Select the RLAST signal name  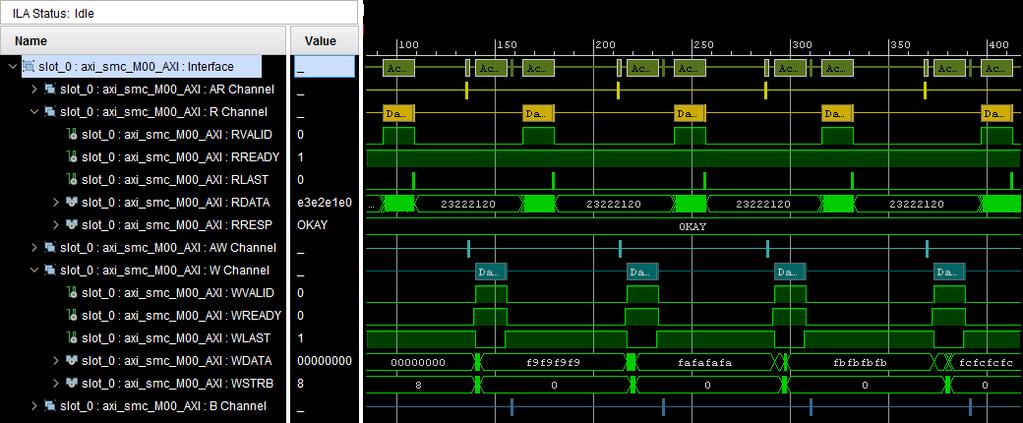tap(175, 180)
